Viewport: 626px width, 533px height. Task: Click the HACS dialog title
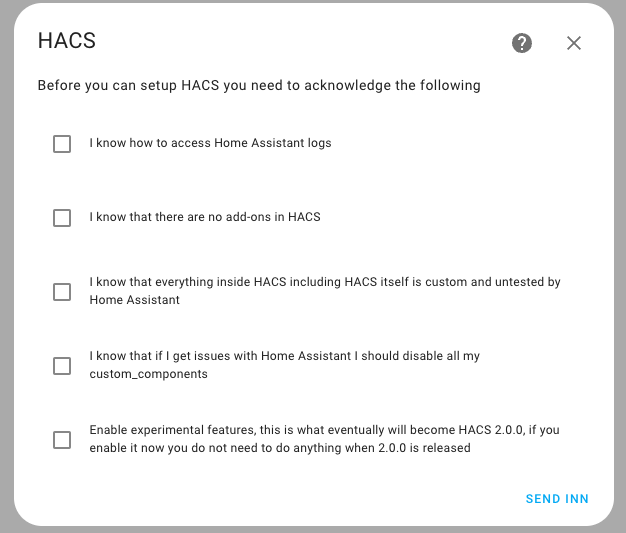pos(66,42)
